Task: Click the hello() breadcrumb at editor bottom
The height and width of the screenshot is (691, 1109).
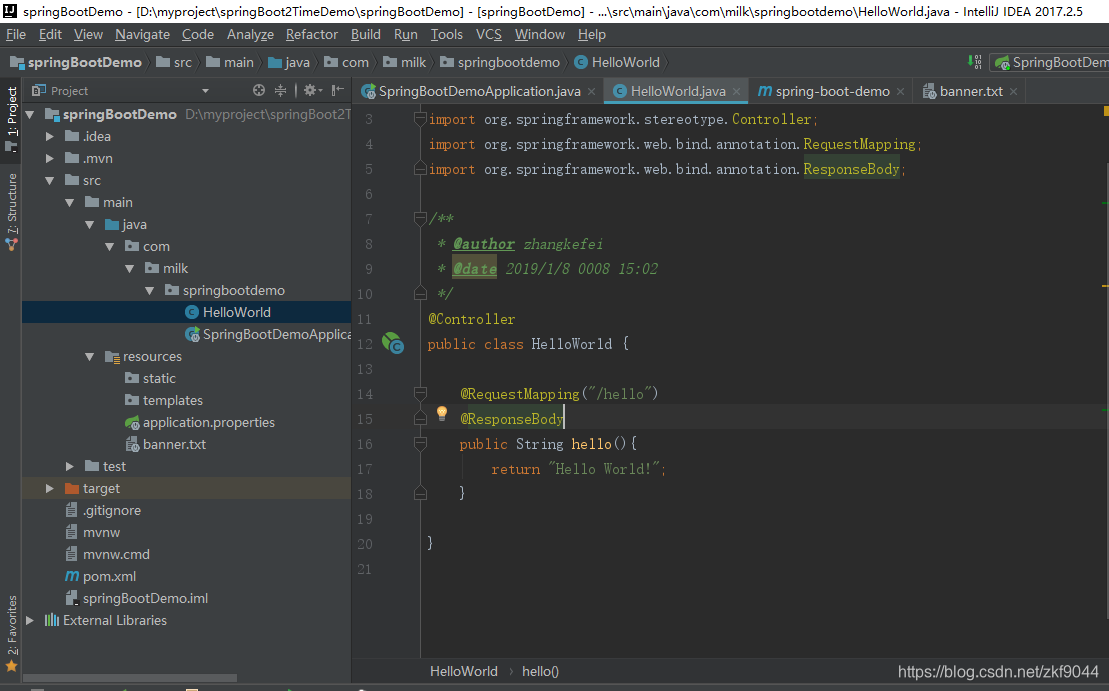Action: click(540, 671)
